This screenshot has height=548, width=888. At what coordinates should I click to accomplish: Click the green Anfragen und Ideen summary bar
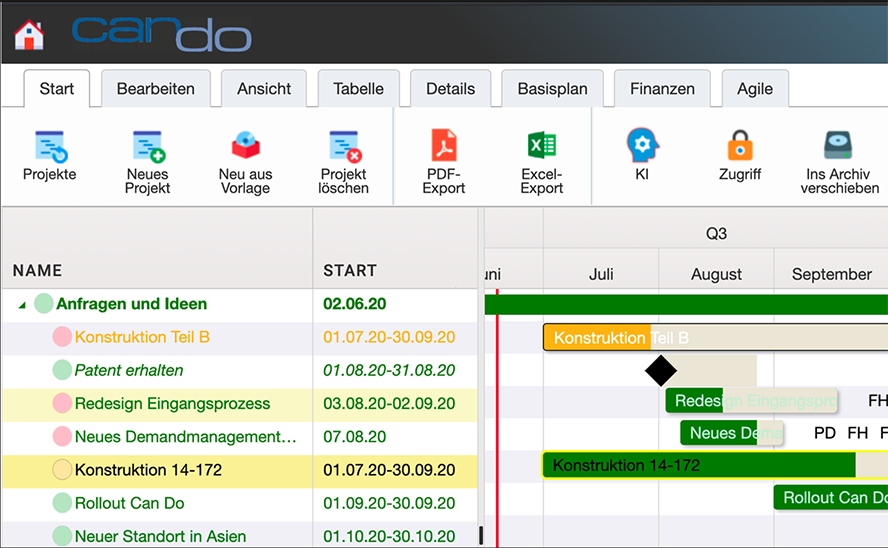[686, 305]
